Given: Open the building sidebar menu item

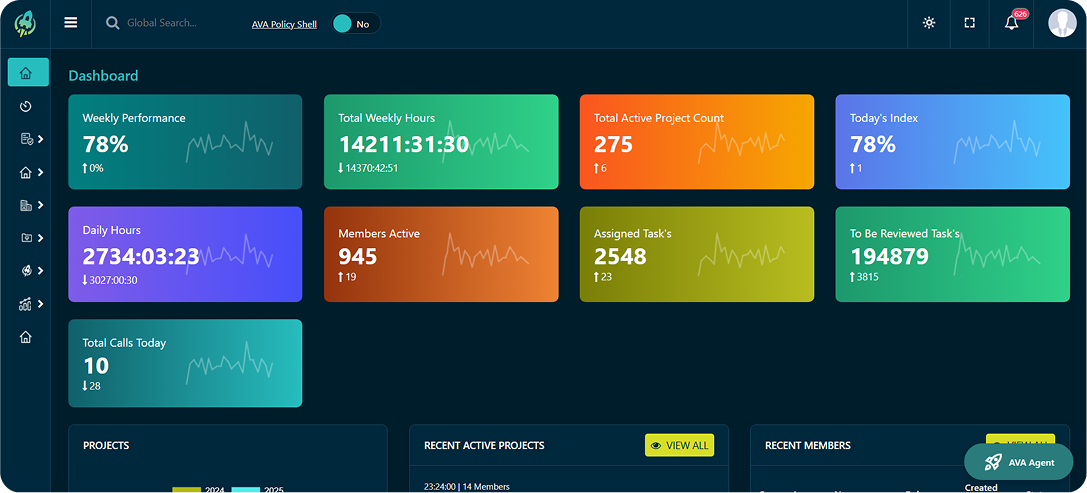Looking at the screenshot, I should (31, 205).
